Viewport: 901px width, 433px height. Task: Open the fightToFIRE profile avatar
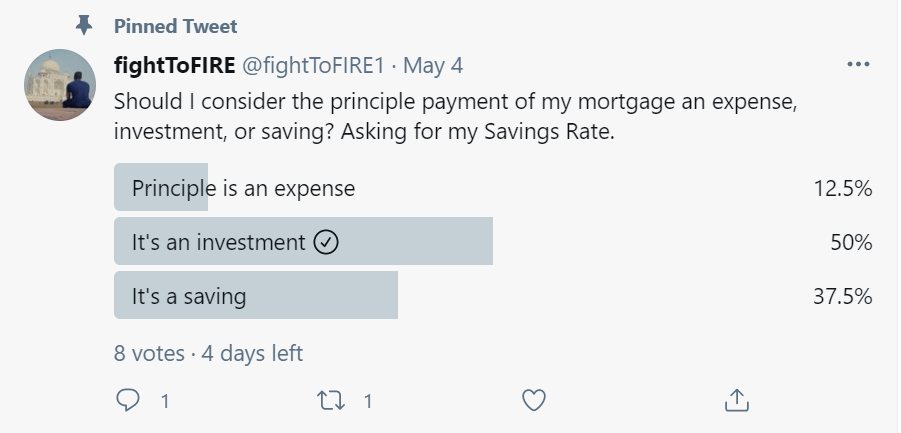tap(59, 85)
